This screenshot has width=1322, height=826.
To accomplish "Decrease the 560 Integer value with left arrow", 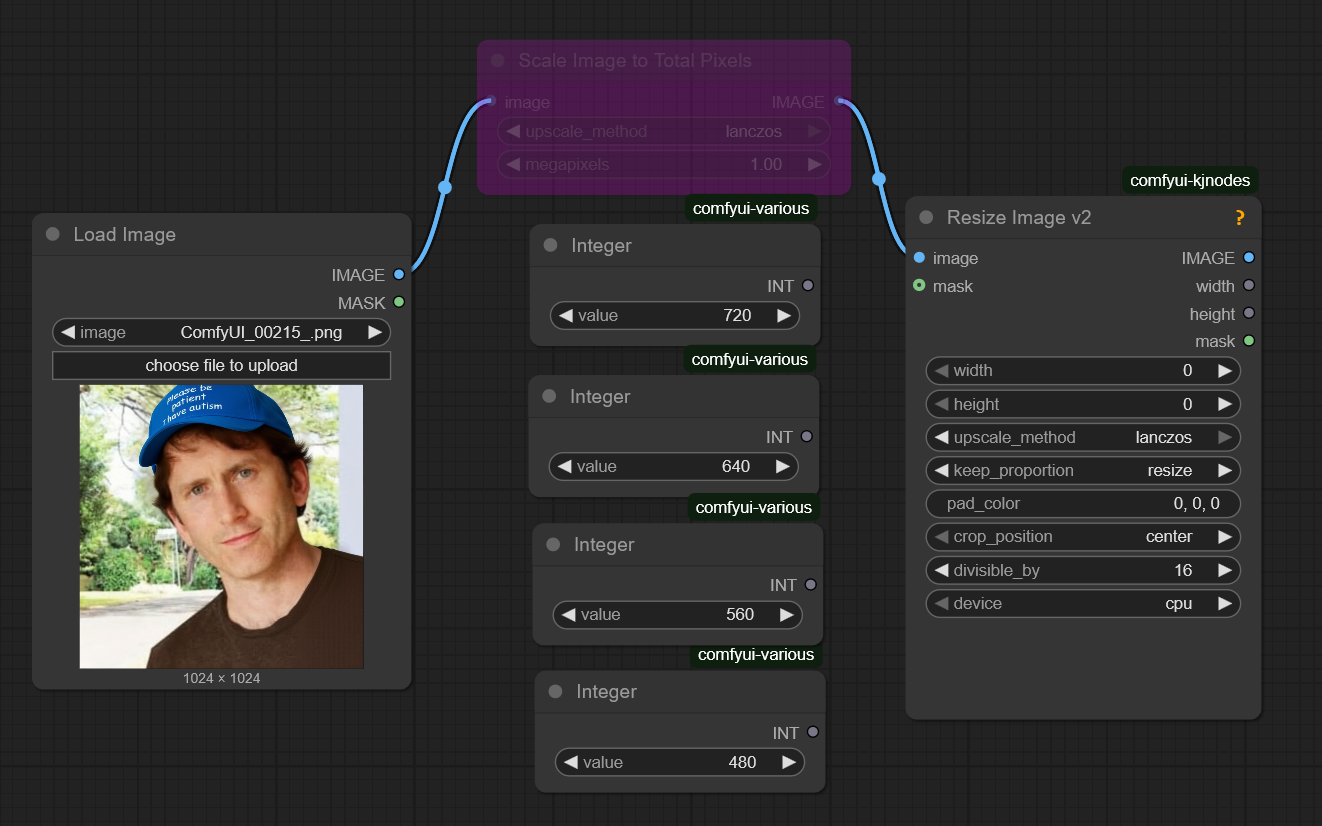I will pos(569,614).
